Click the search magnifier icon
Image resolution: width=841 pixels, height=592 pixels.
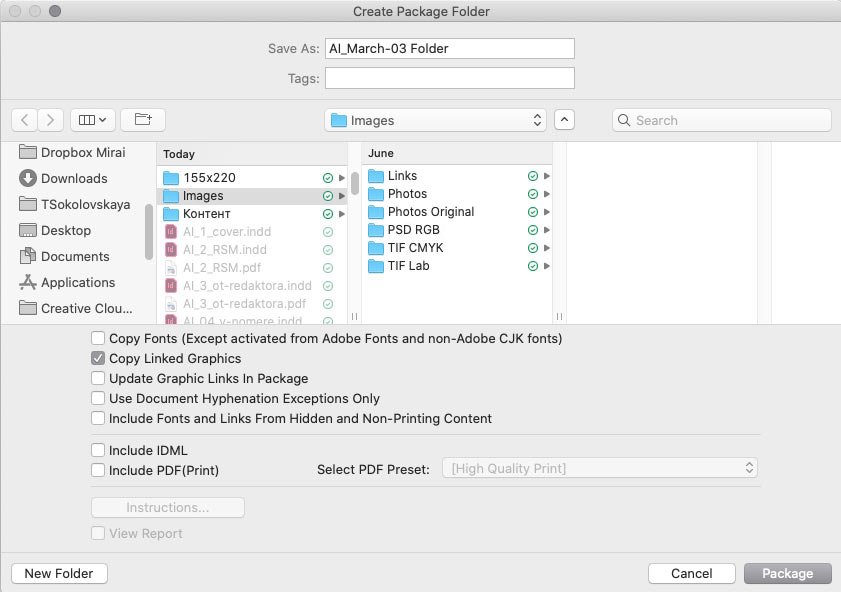[x=624, y=120]
